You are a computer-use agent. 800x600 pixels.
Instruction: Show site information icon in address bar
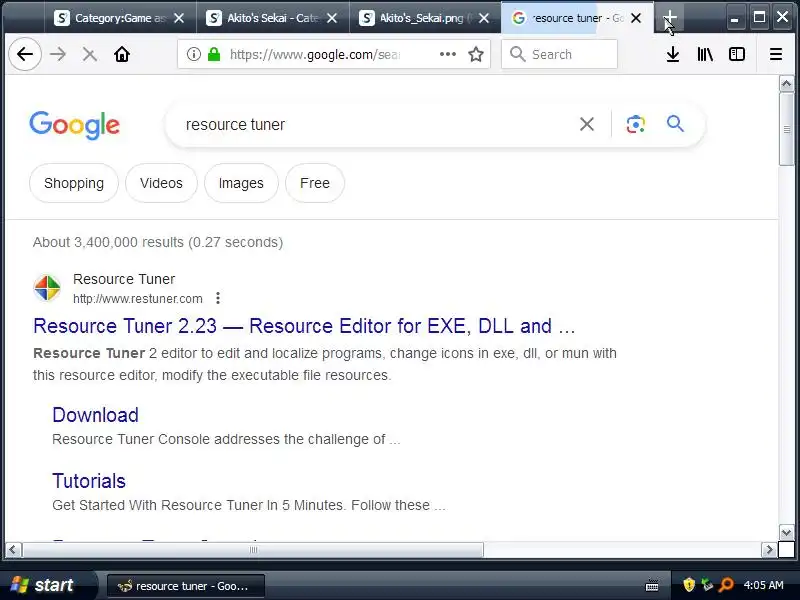click(x=193, y=54)
